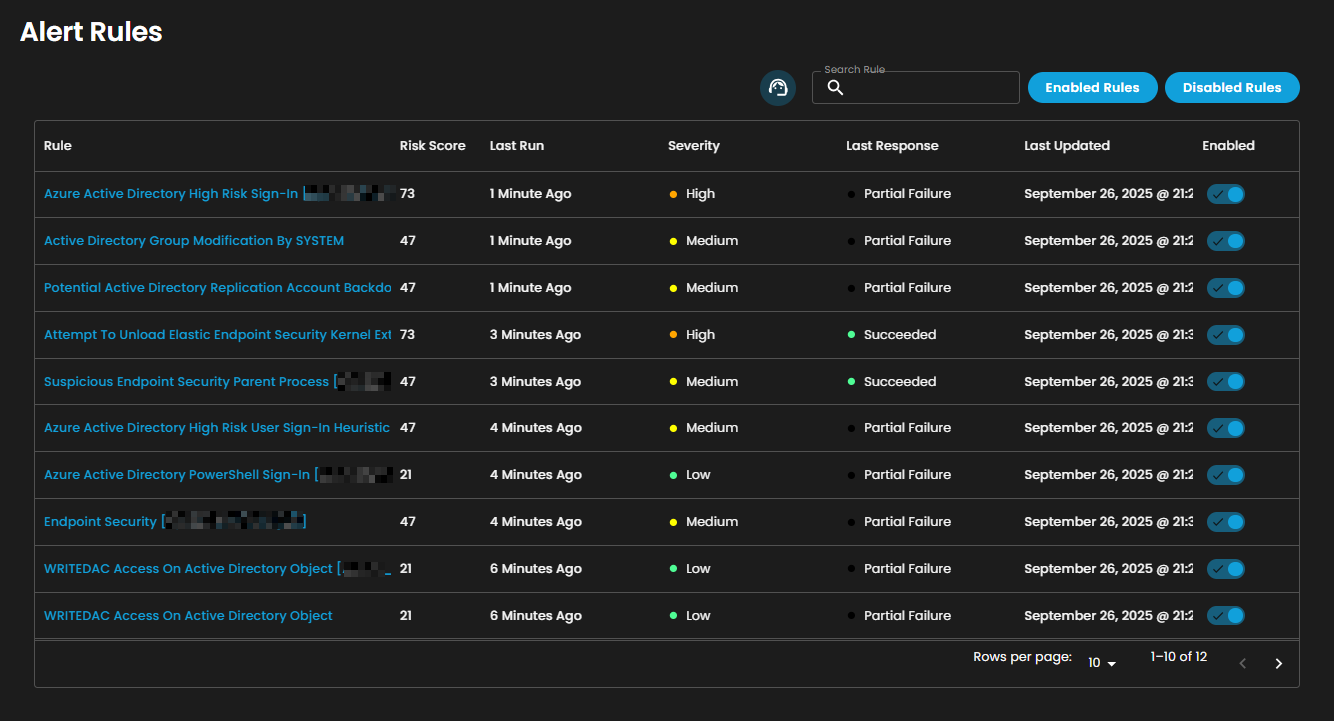Go to next page of rules
The width and height of the screenshot is (1334, 721).
pos(1278,663)
